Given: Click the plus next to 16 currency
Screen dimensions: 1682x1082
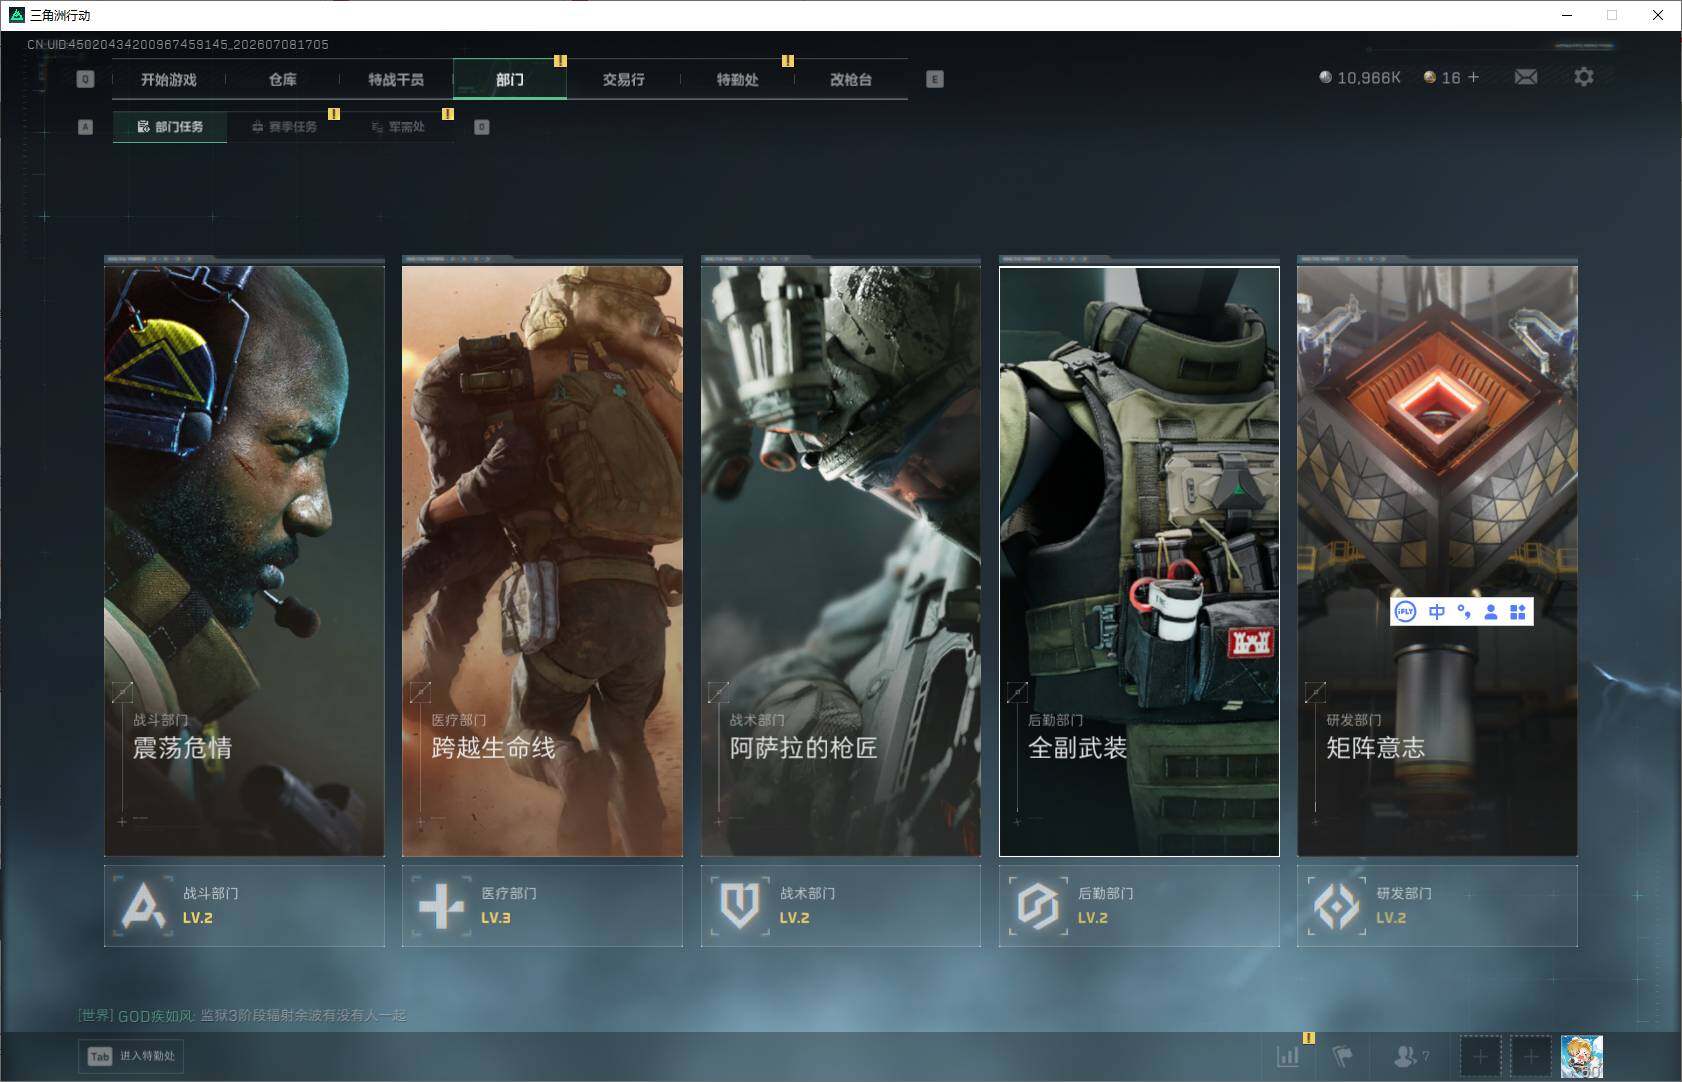Looking at the screenshot, I should point(1473,77).
